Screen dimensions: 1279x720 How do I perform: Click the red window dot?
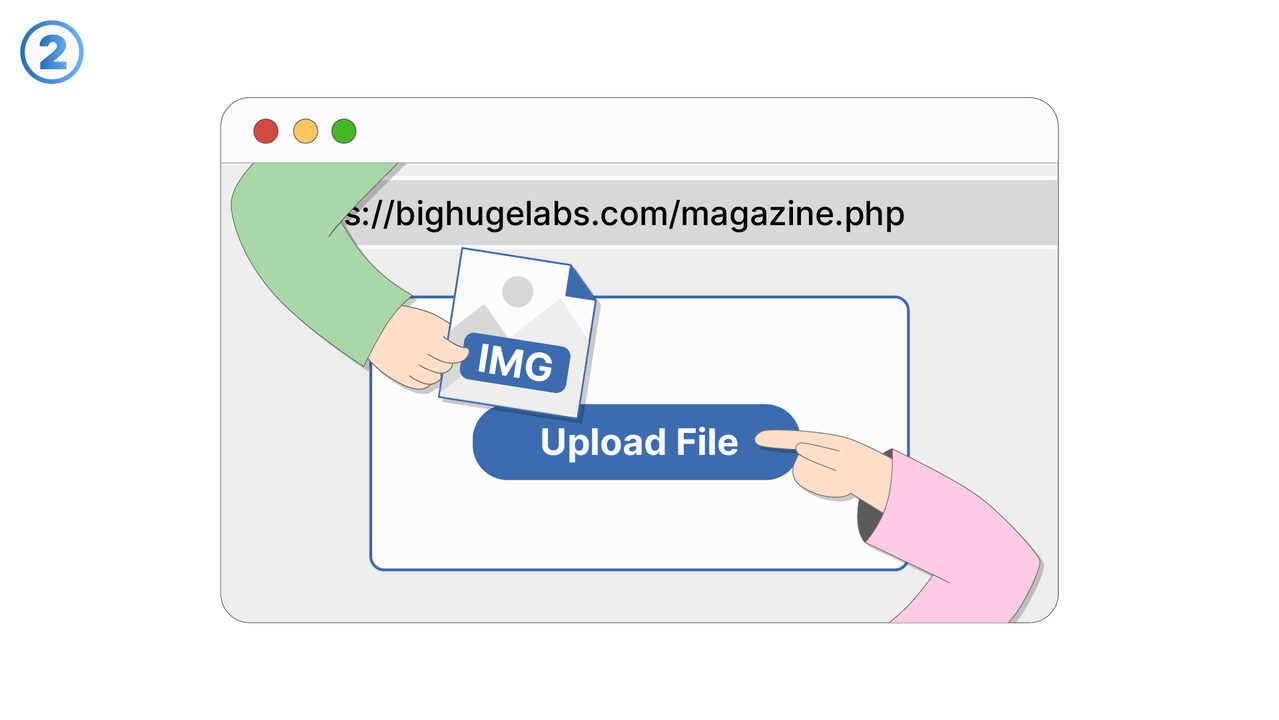265,131
